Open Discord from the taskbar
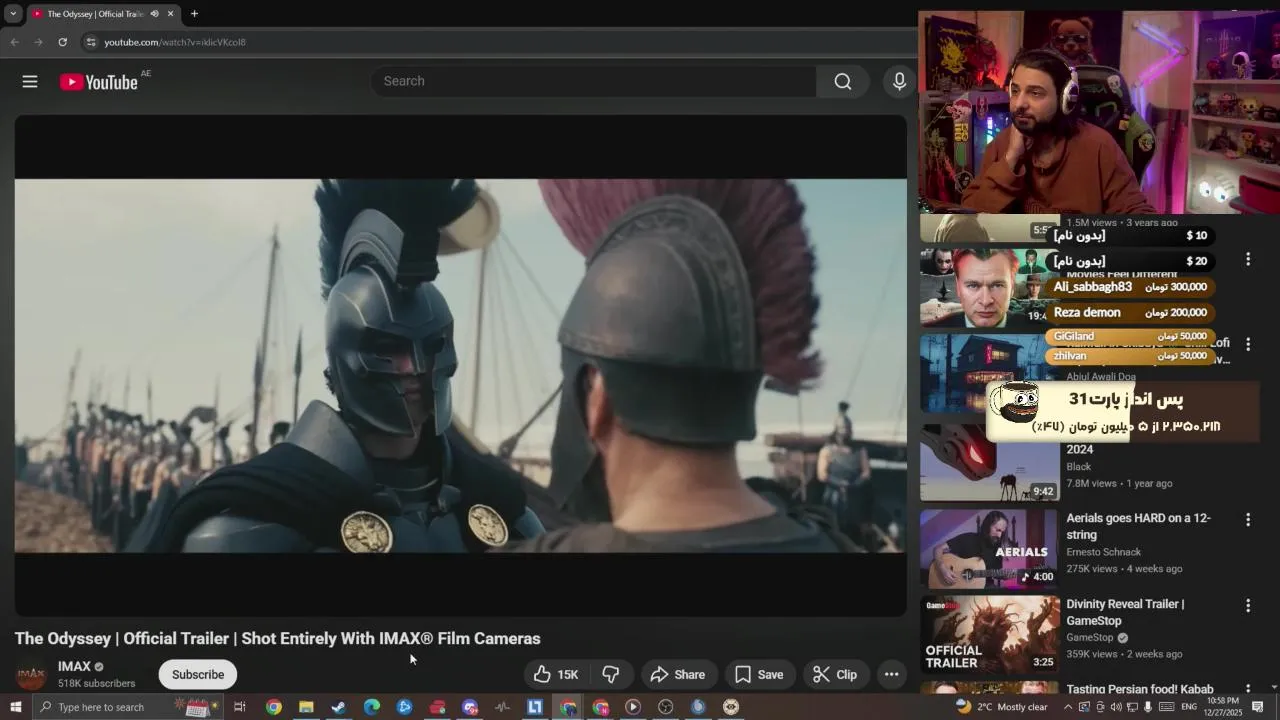Image resolution: width=1280 pixels, height=720 pixels. click(x=470, y=707)
